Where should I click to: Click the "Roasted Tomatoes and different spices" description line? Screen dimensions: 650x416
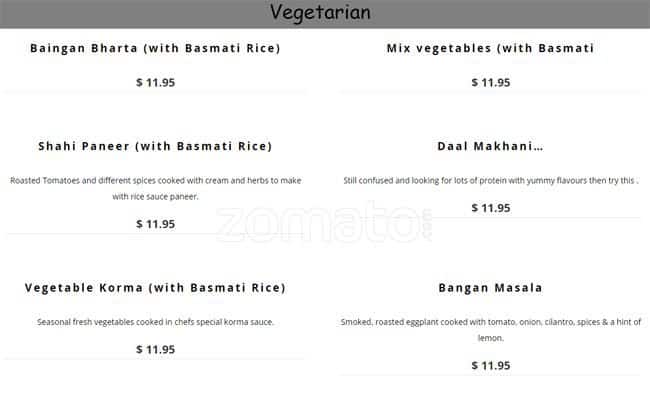(x=155, y=181)
